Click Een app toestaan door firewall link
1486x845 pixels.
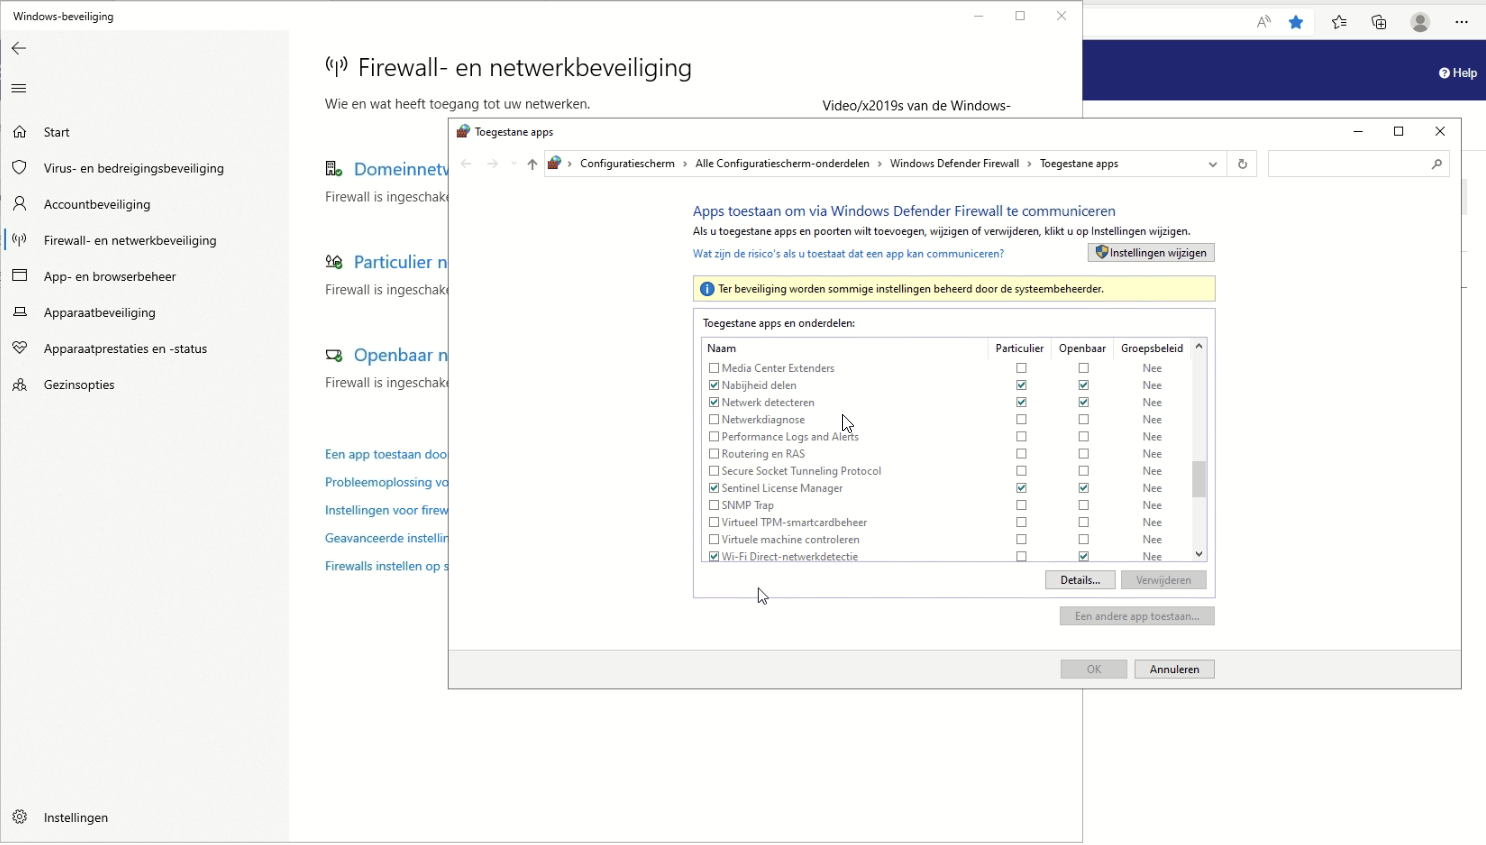pos(386,454)
